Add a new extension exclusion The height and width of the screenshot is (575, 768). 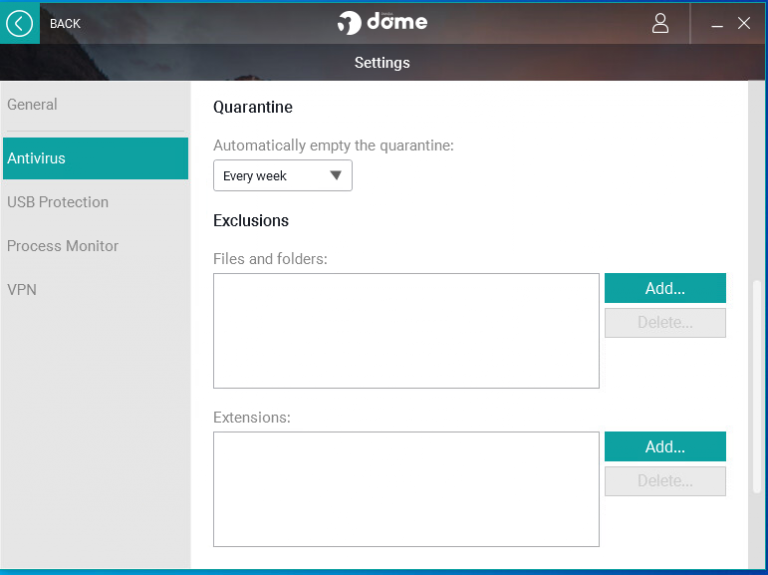pyautogui.click(x=665, y=447)
